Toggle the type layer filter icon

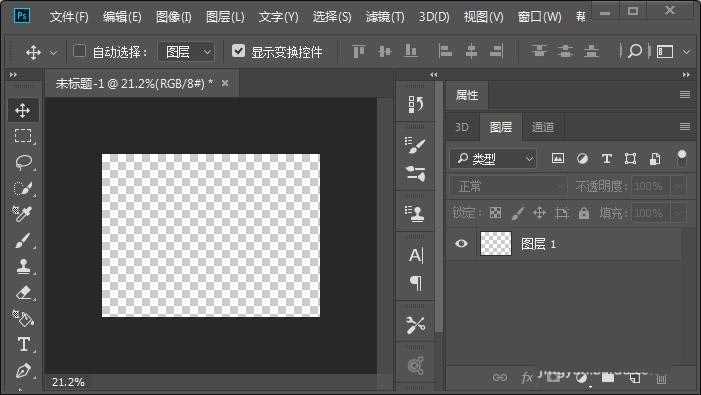(607, 158)
